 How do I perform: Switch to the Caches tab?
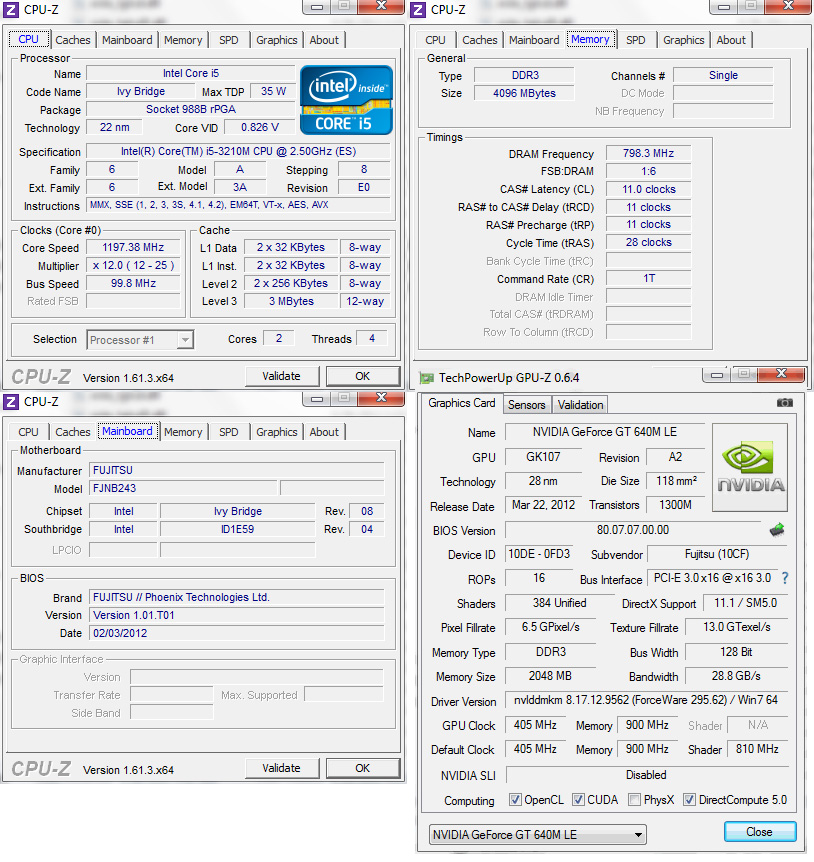click(73, 39)
